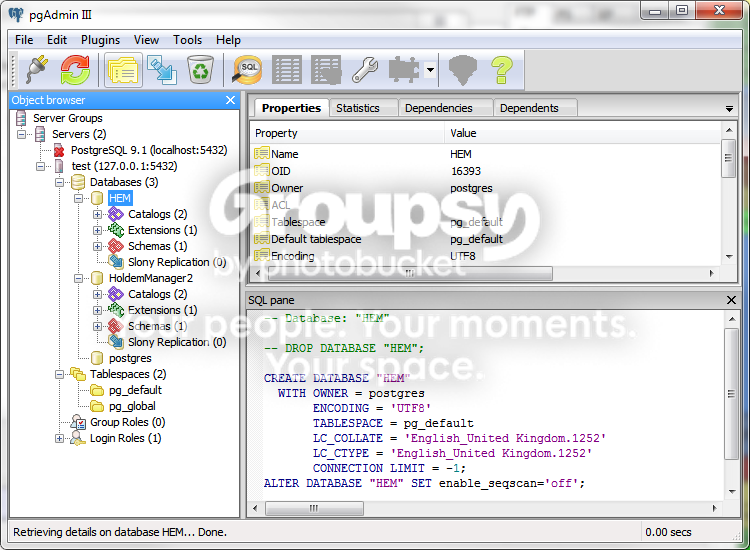Viewport: 750px width, 550px height.
Task: Expand the Login Roles (1) node
Action: coord(59,438)
